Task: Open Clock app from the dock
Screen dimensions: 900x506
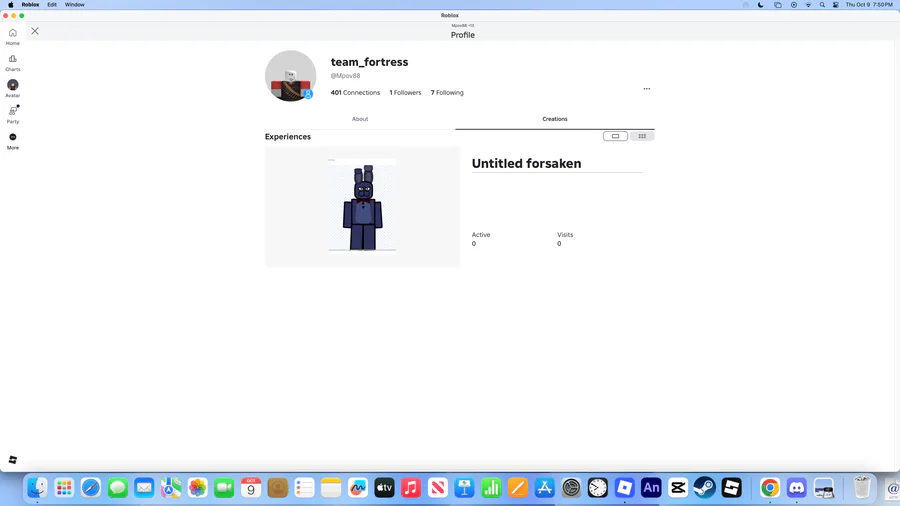Action: point(598,488)
